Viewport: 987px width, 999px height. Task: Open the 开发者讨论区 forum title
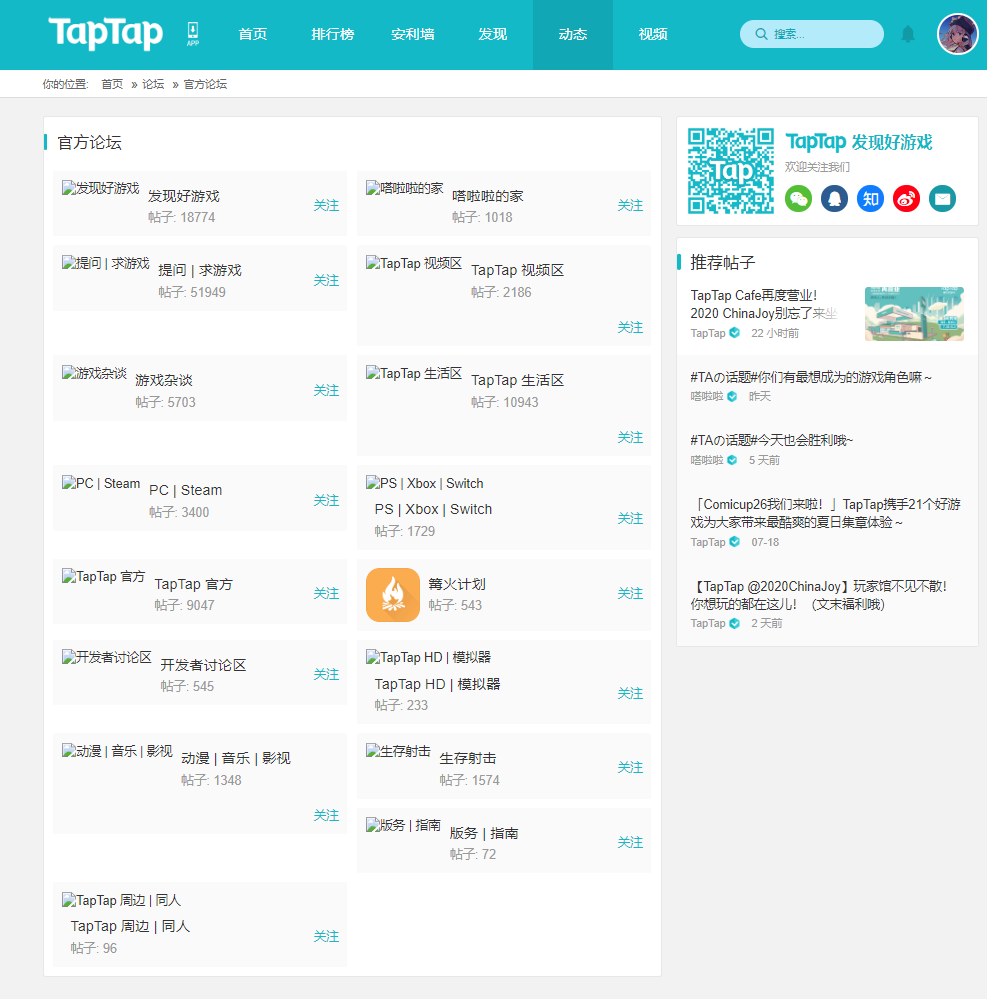click(203, 665)
